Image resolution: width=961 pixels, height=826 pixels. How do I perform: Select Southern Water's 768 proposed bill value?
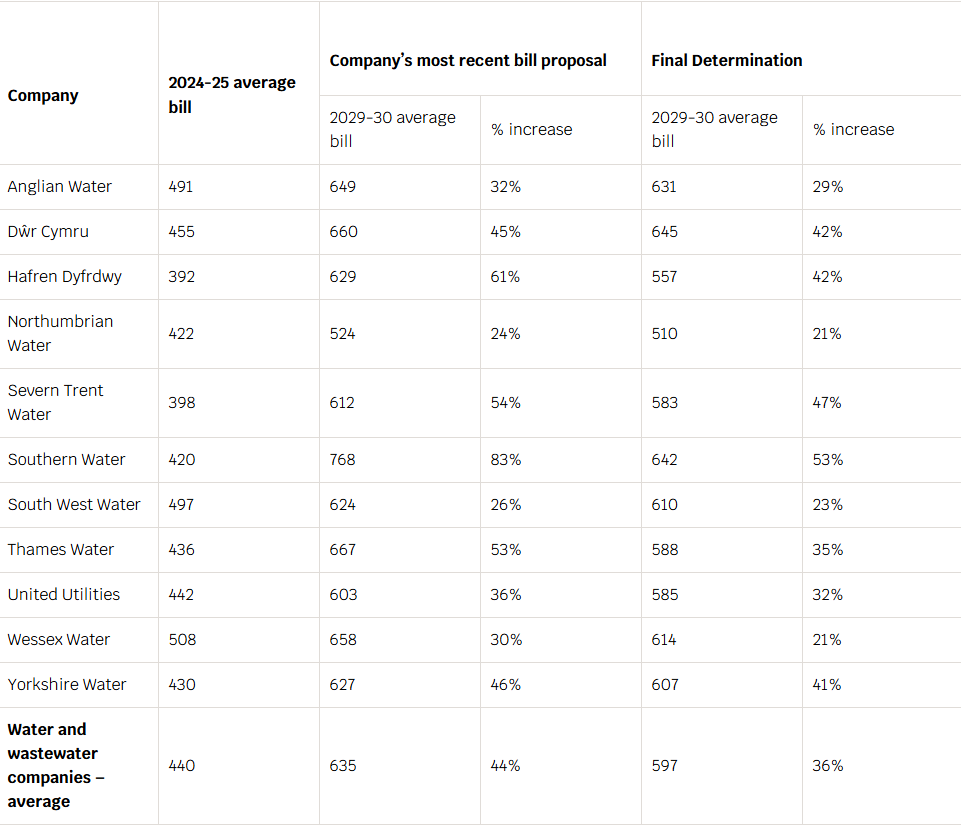(343, 460)
